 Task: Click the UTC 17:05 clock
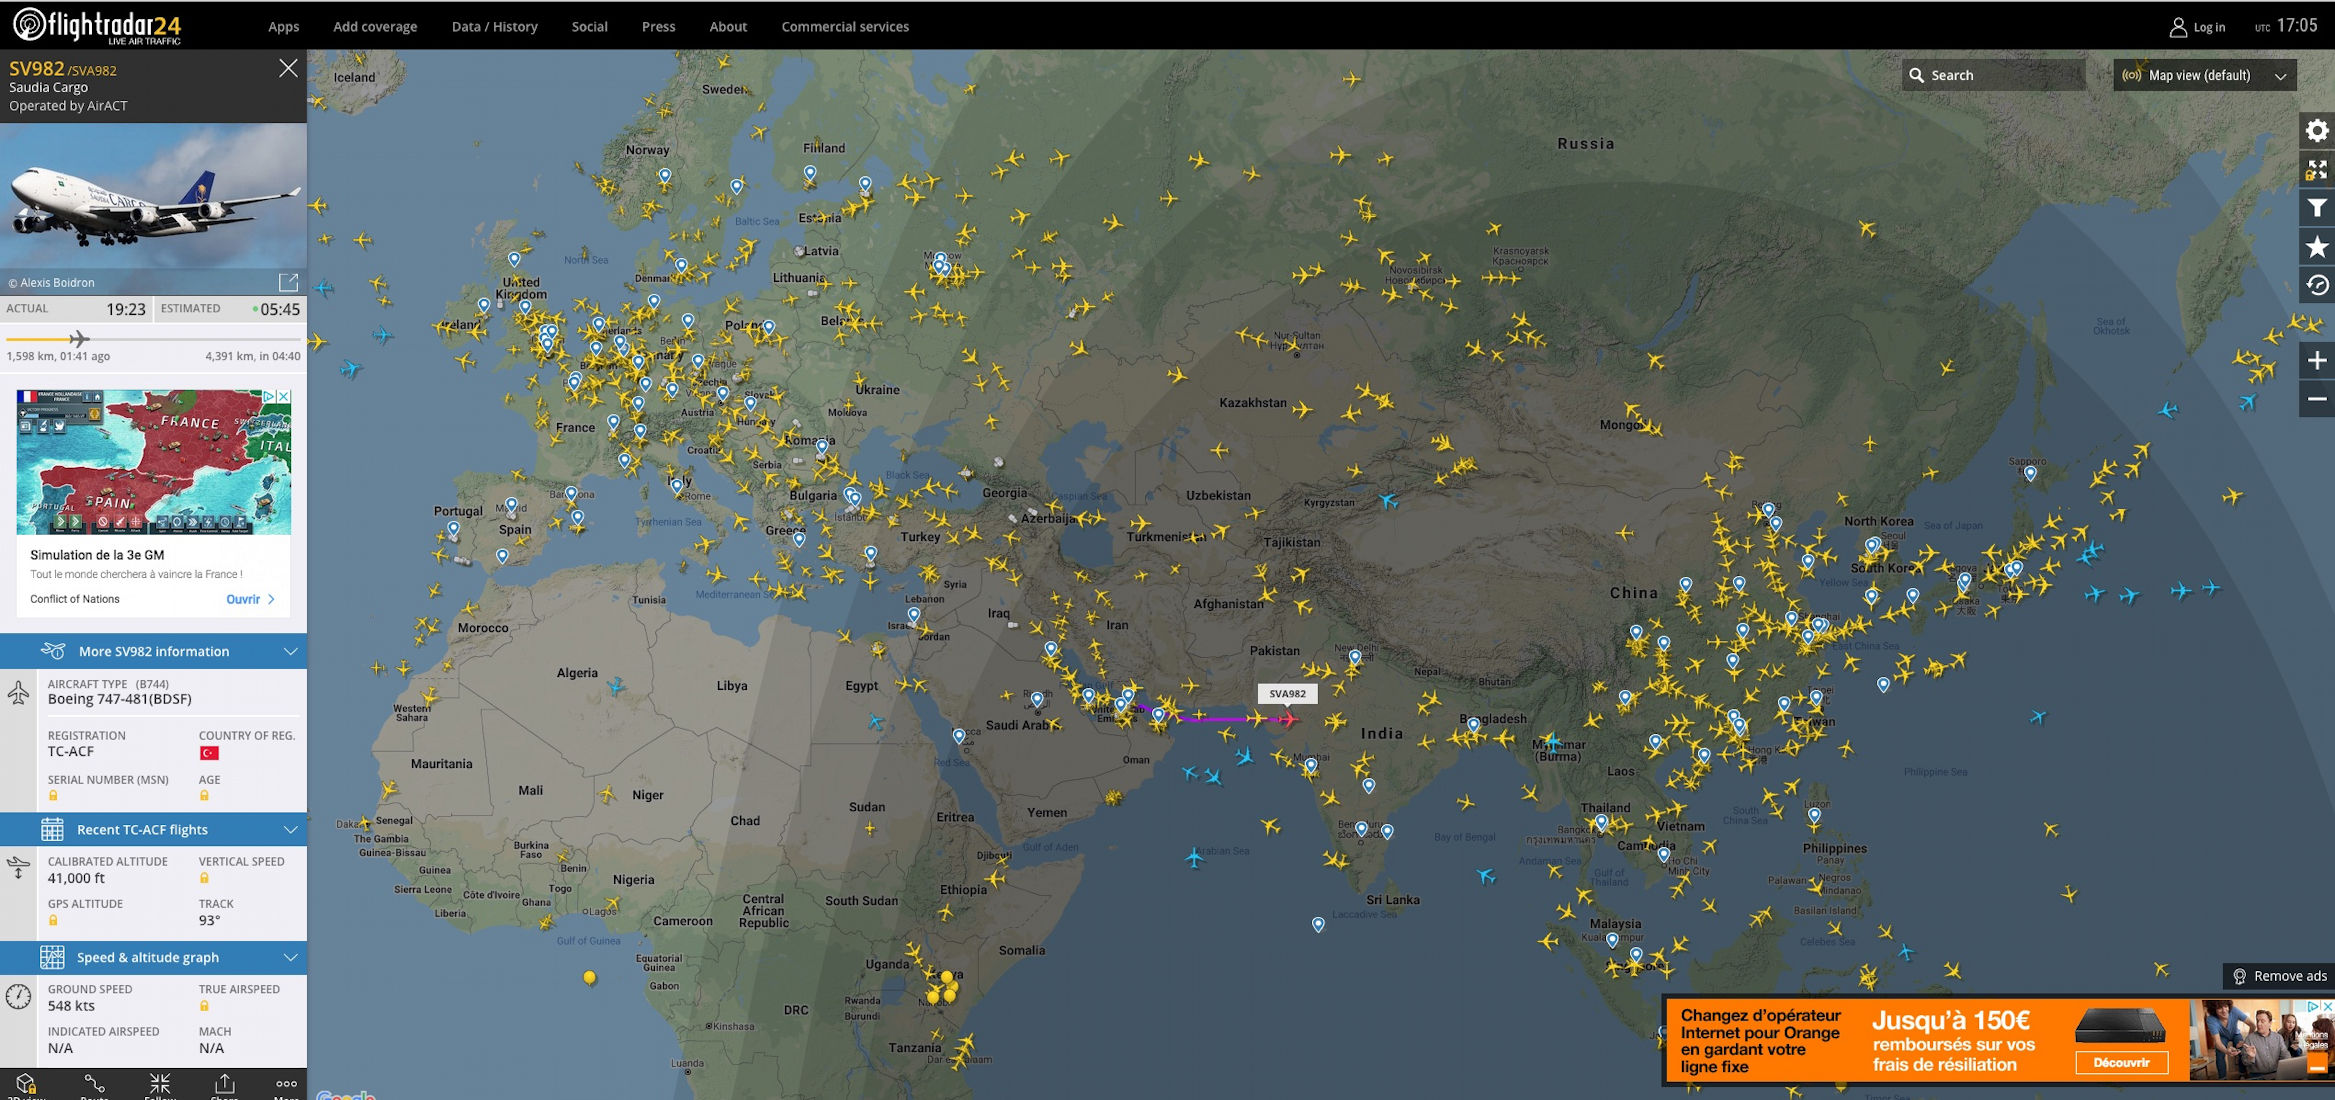coord(2286,26)
